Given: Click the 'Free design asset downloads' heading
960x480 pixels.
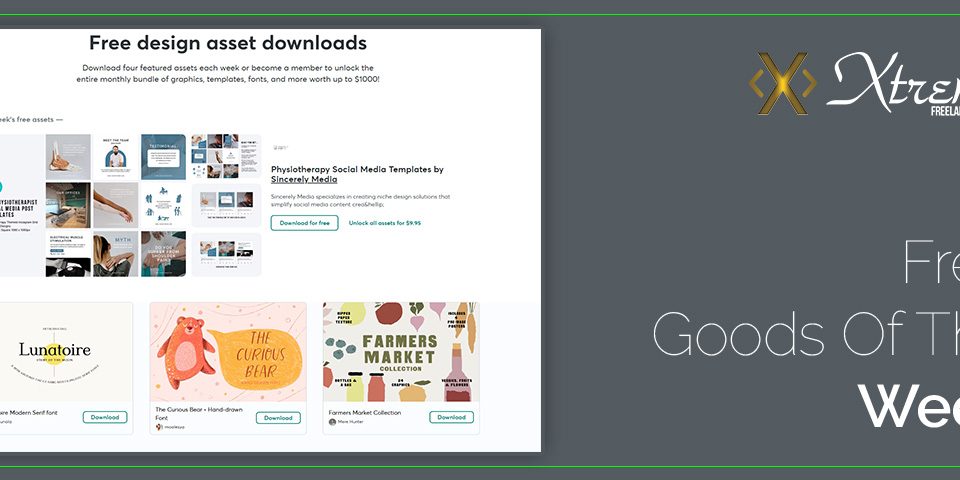Looking at the screenshot, I should point(228,43).
